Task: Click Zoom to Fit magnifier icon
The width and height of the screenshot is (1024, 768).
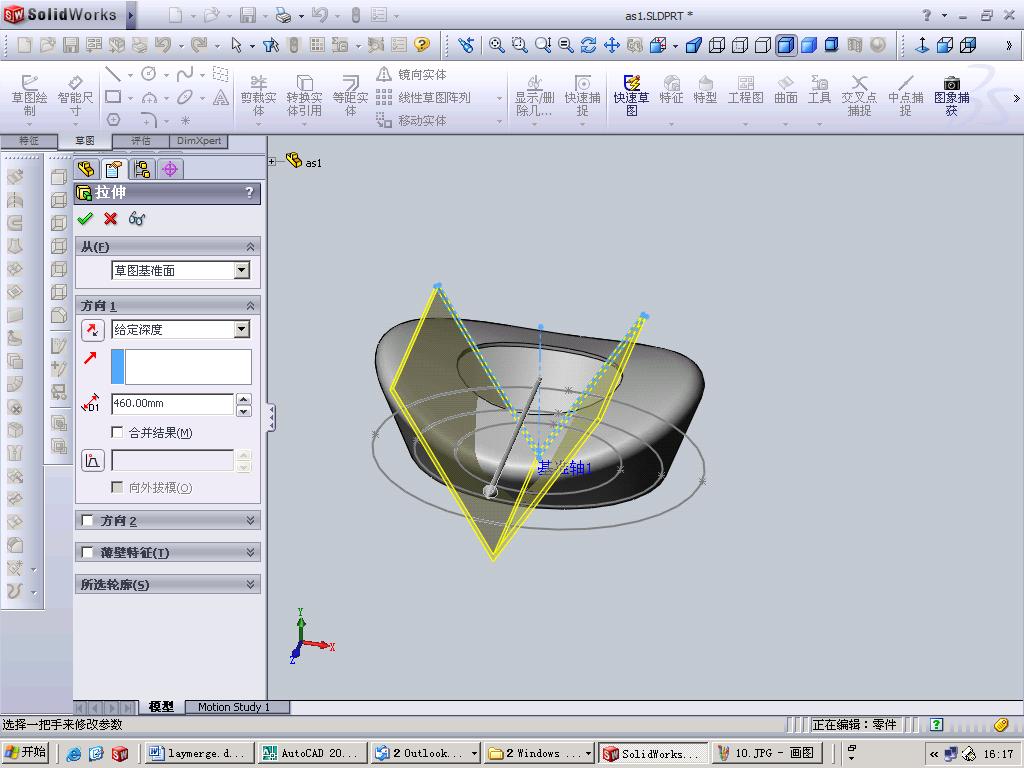Action: coord(496,44)
